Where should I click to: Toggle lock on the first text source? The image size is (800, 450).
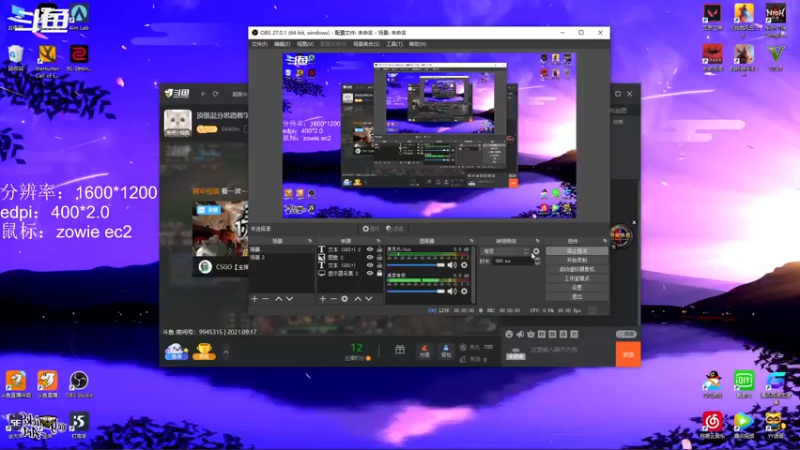pyautogui.click(x=379, y=249)
